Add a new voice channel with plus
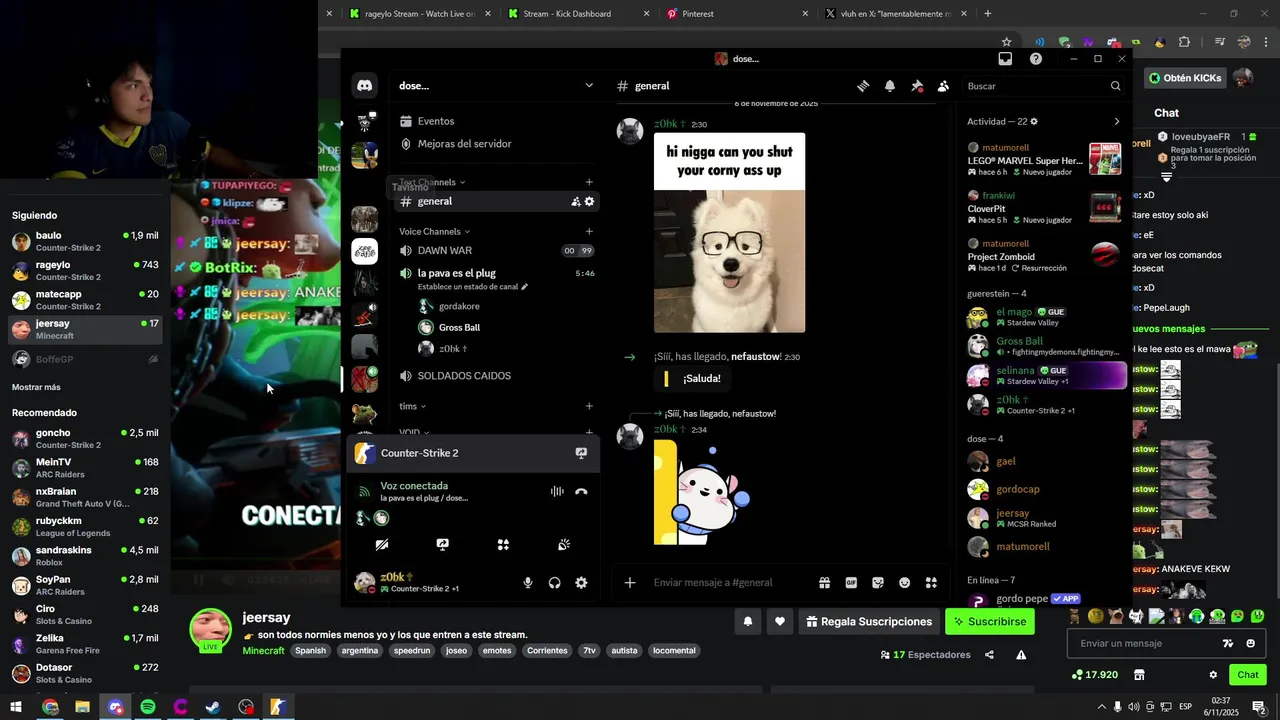The image size is (1280, 720). pyautogui.click(x=589, y=231)
